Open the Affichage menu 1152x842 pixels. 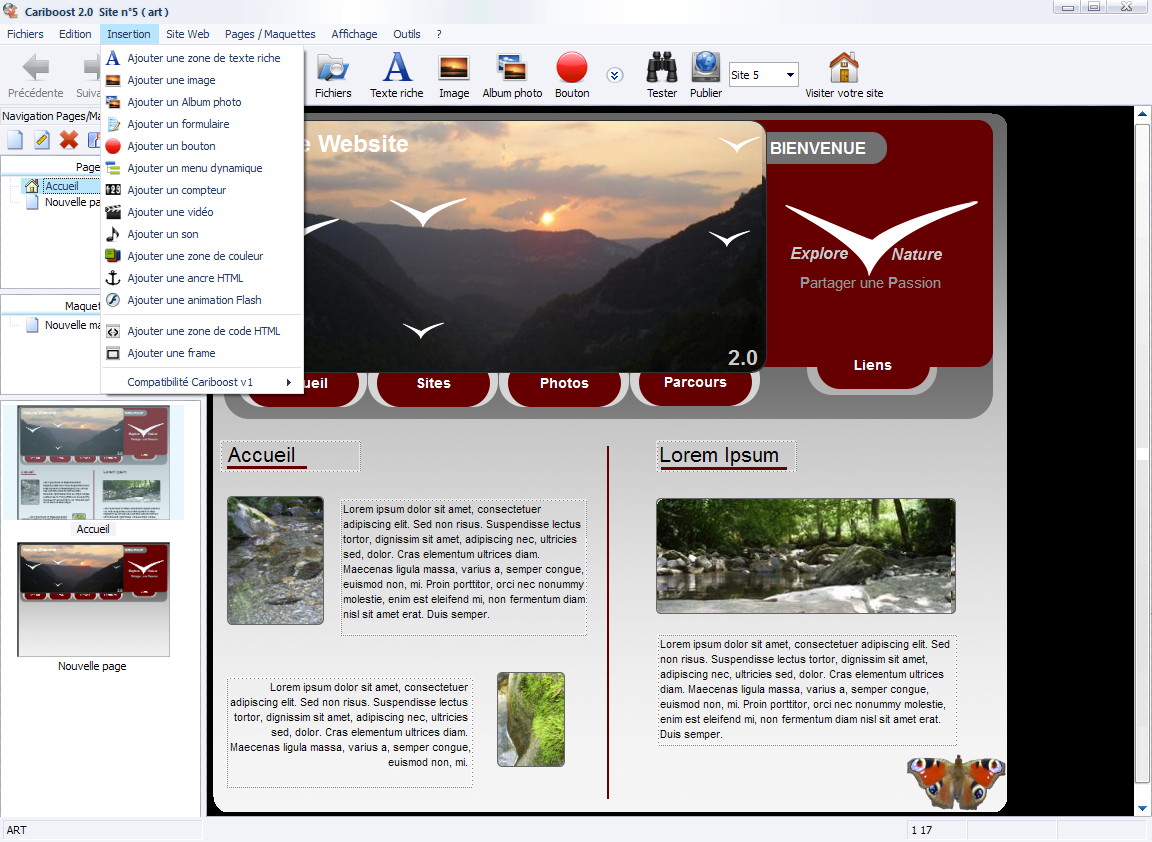pos(354,34)
